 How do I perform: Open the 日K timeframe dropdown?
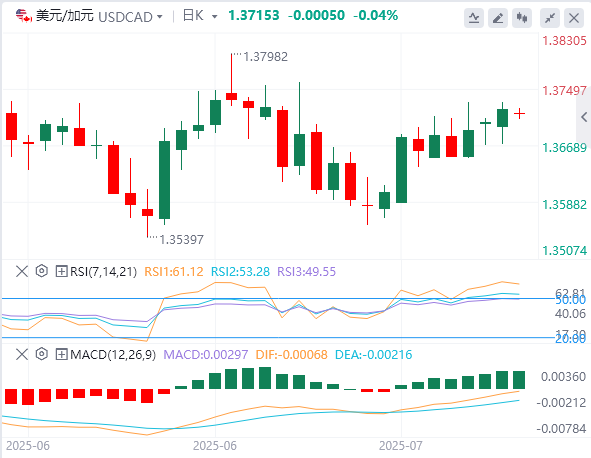(200, 16)
